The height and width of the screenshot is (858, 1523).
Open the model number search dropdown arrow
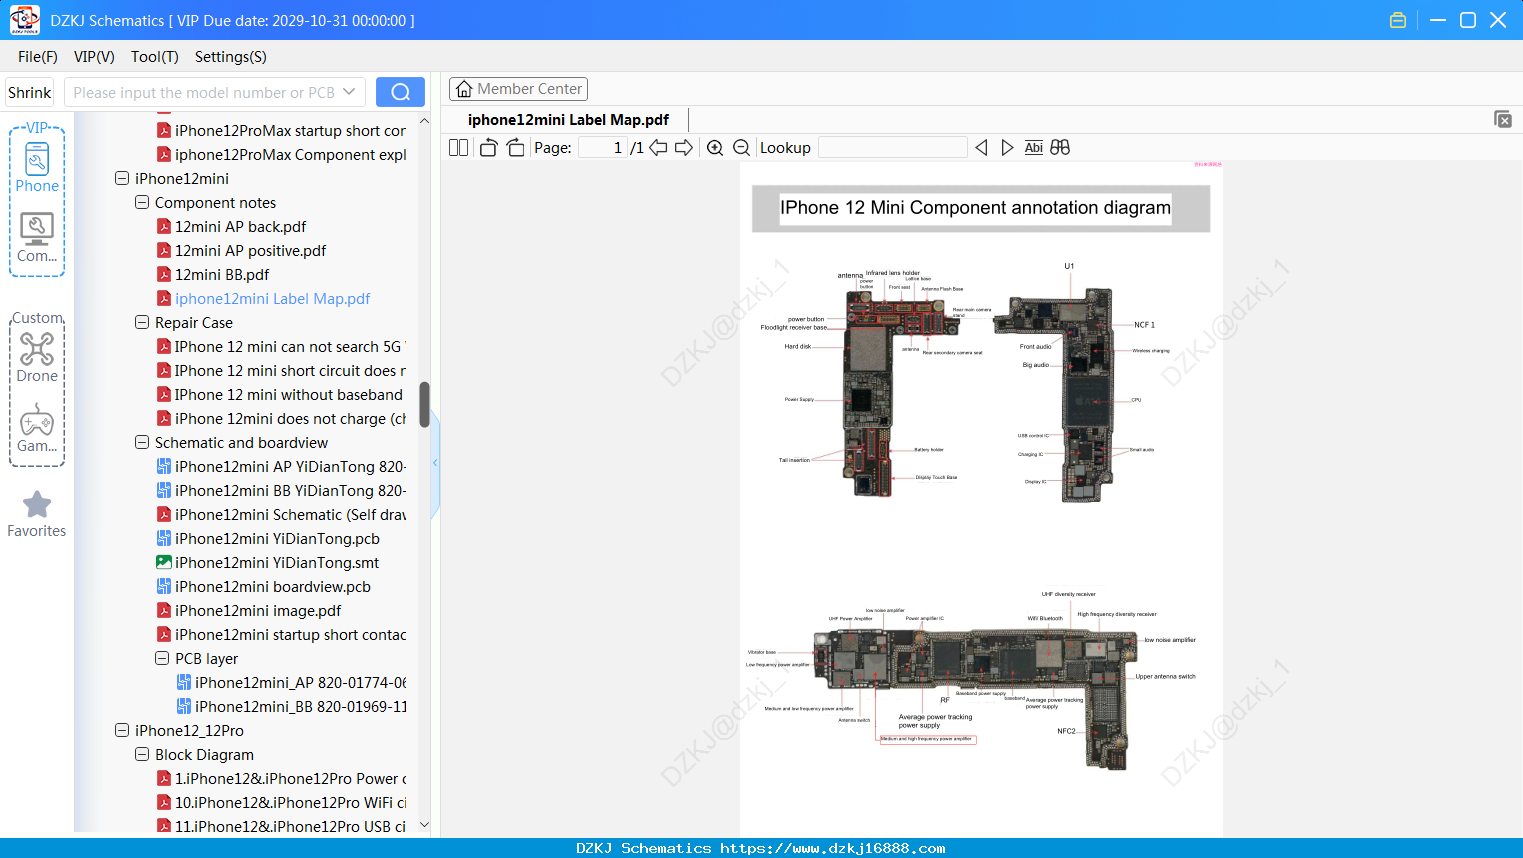click(349, 92)
